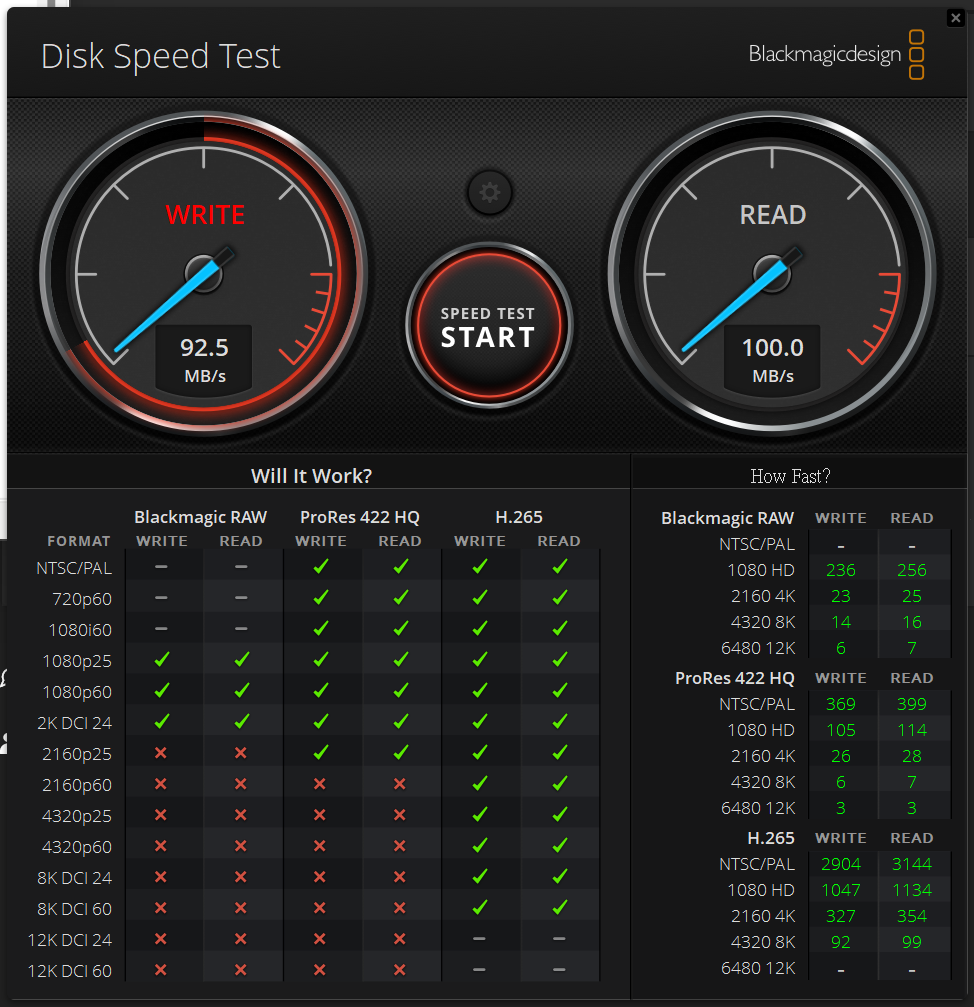Click ProRes 422 HQ write checkmark for NTSC/PAL
974x1007 pixels.
321,567
